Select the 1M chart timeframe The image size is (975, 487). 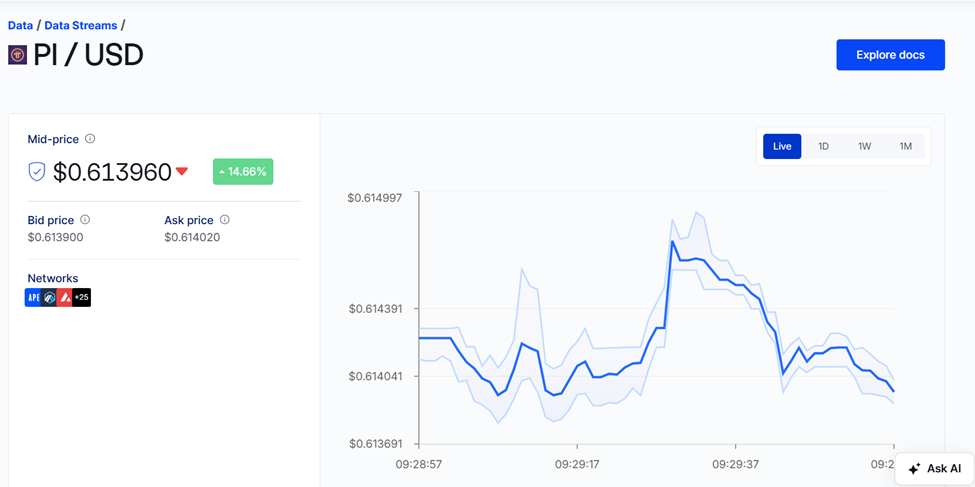pos(905,146)
